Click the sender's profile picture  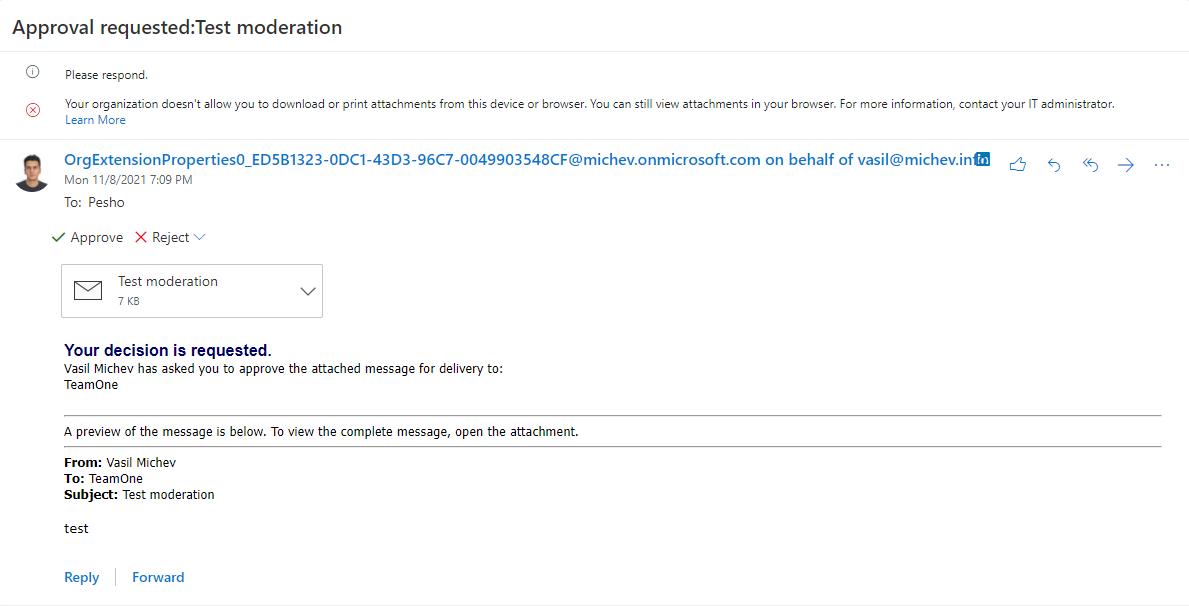[x=32, y=172]
